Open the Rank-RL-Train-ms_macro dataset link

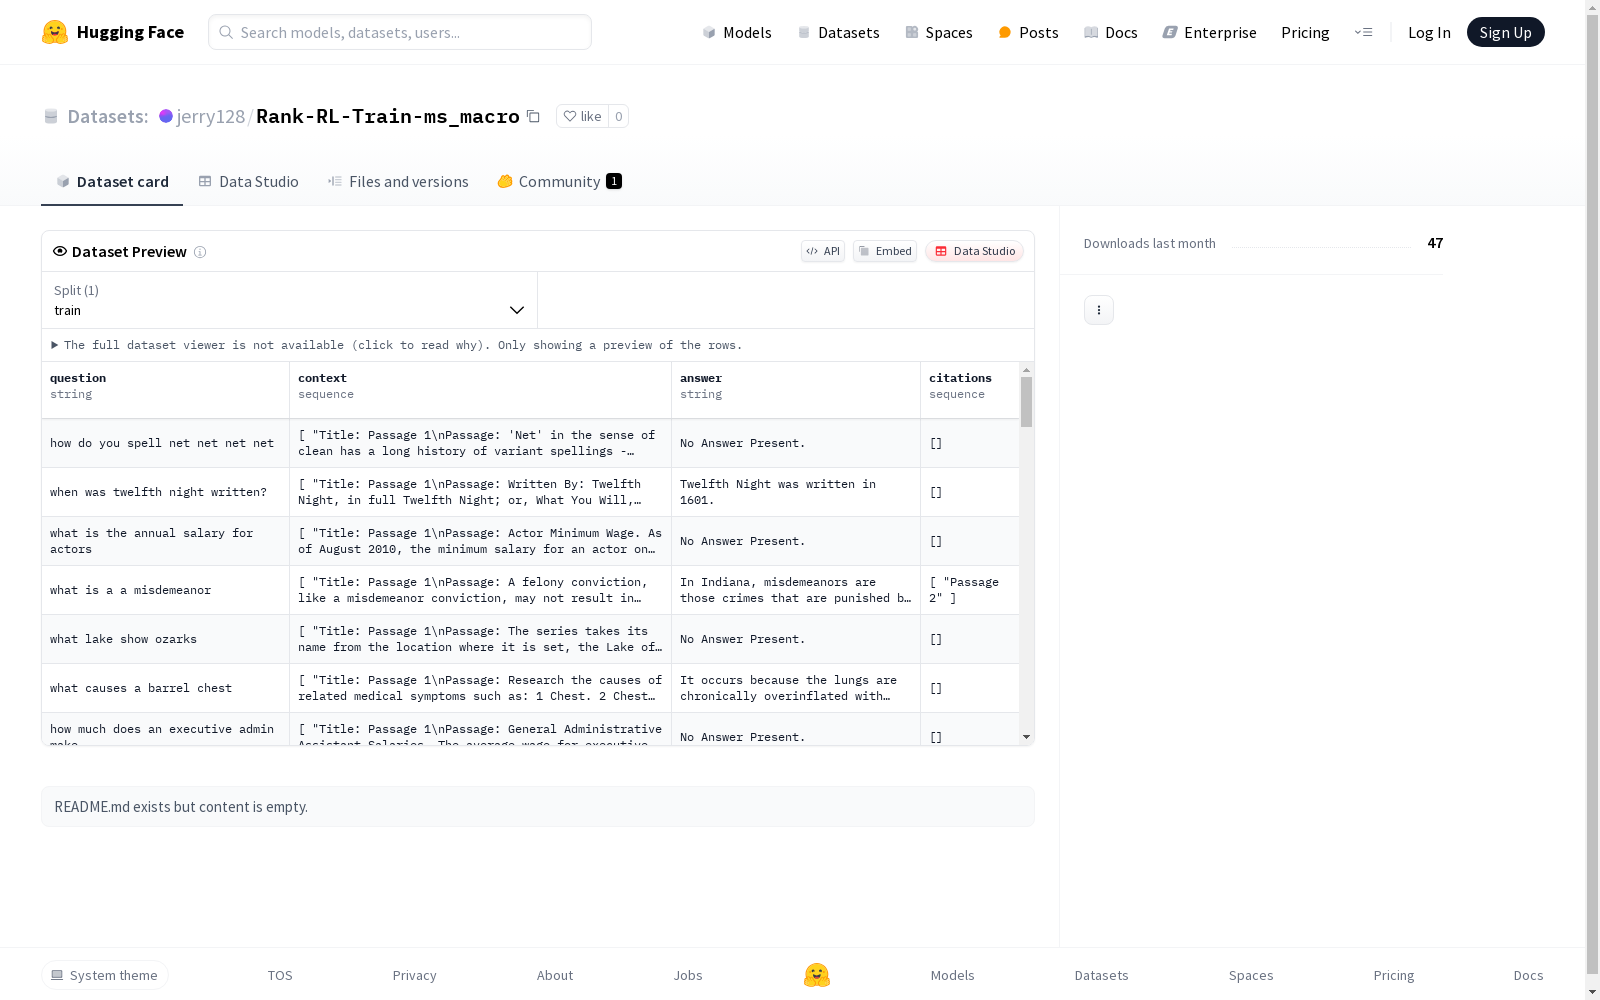point(388,116)
